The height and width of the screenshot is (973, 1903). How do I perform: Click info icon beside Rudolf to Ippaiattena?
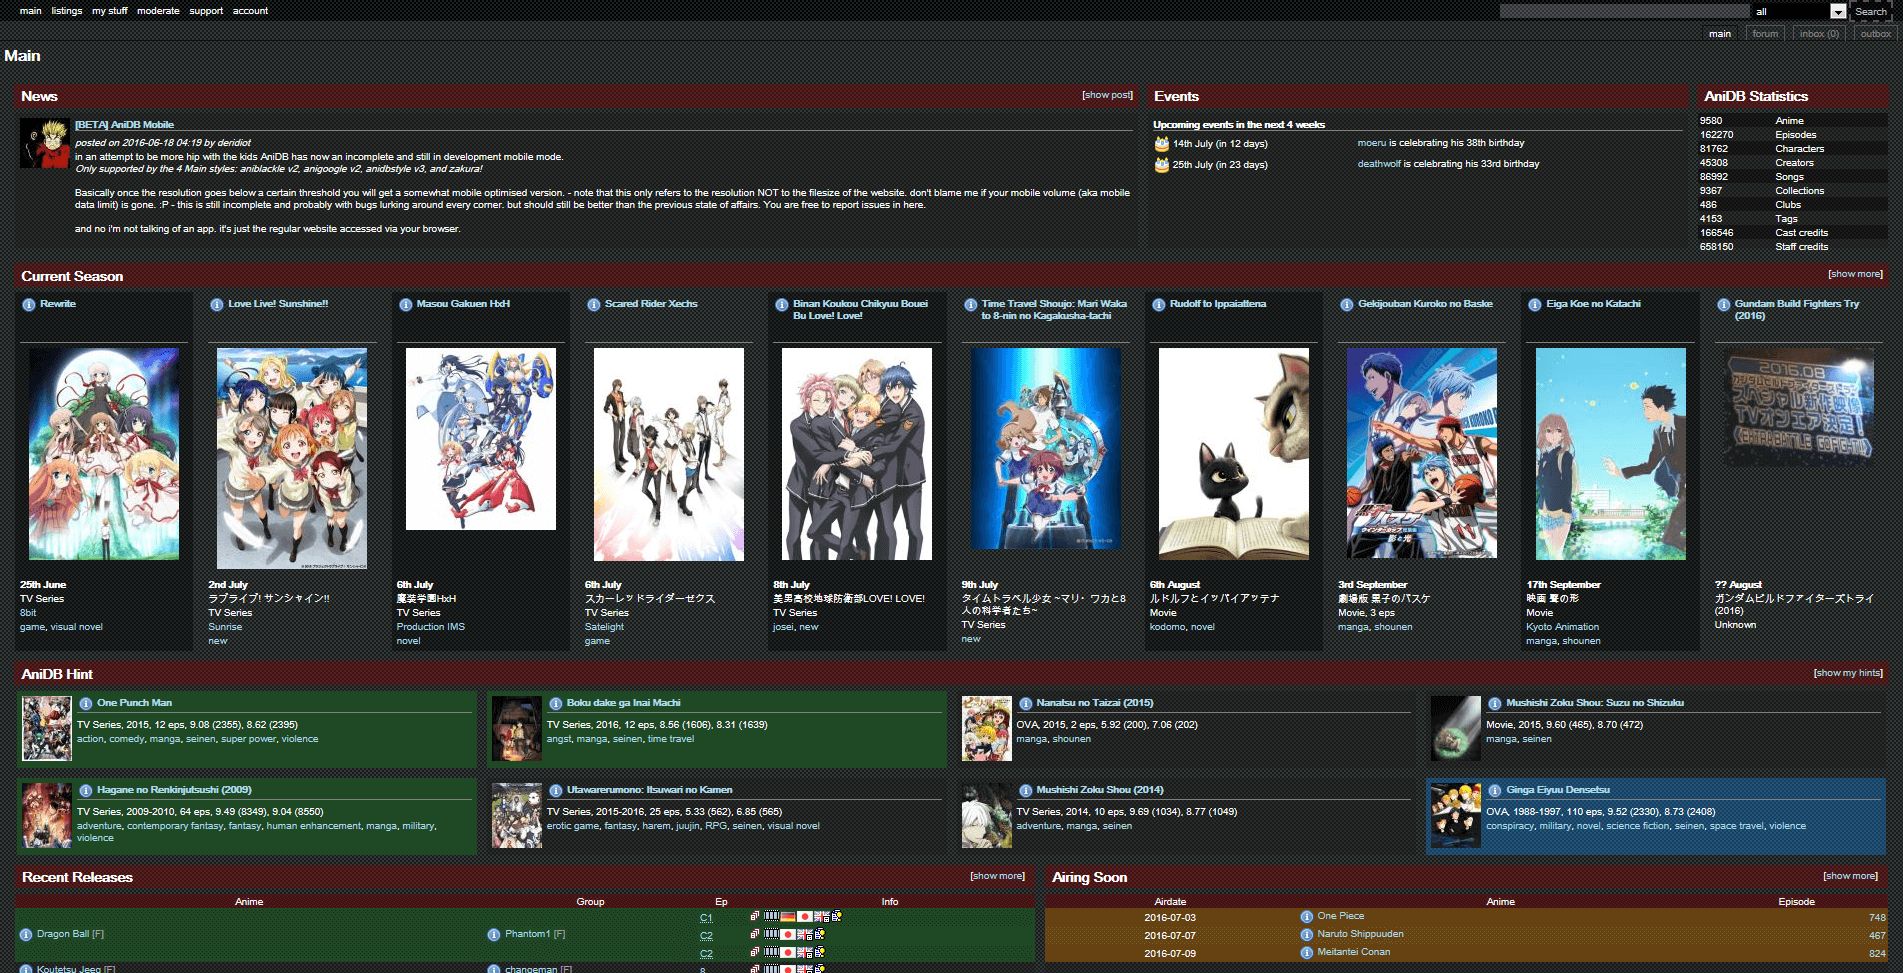coord(1158,305)
